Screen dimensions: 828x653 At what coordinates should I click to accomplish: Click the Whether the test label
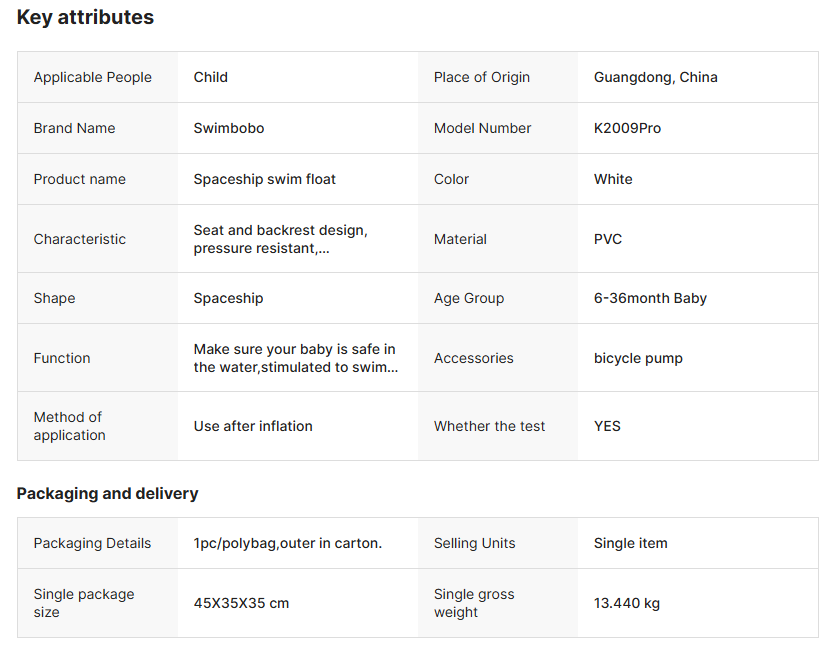click(x=489, y=426)
